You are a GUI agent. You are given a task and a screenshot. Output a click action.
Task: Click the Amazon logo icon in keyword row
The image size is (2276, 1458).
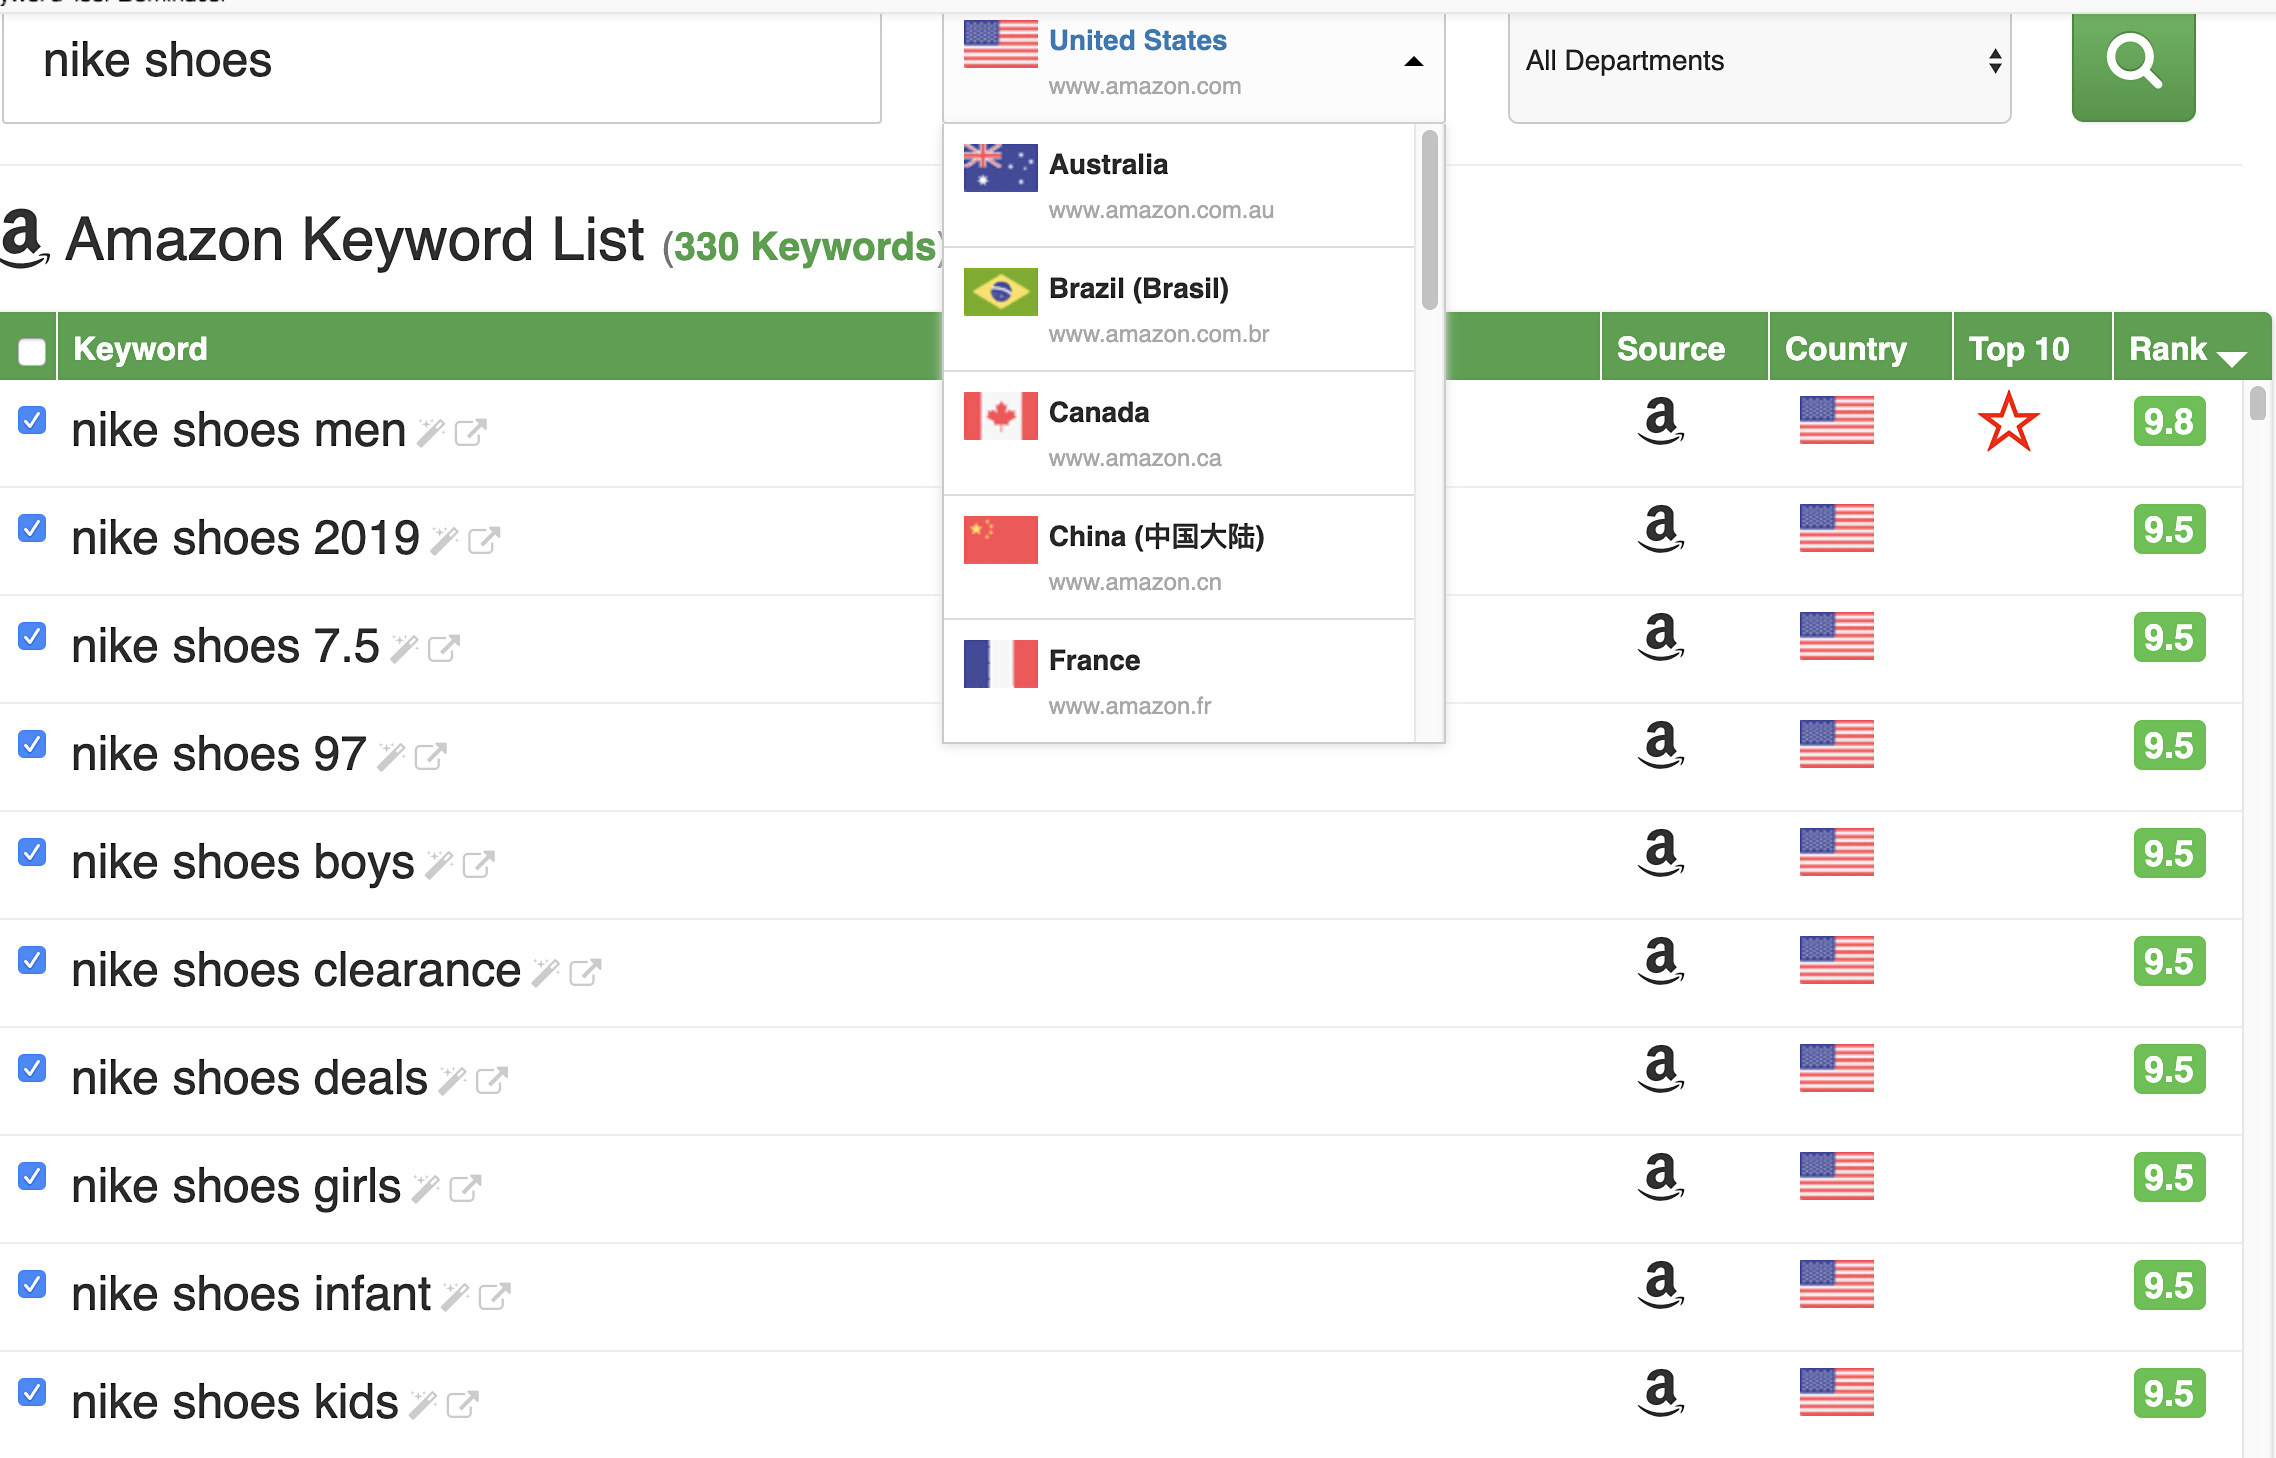[1659, 421]
